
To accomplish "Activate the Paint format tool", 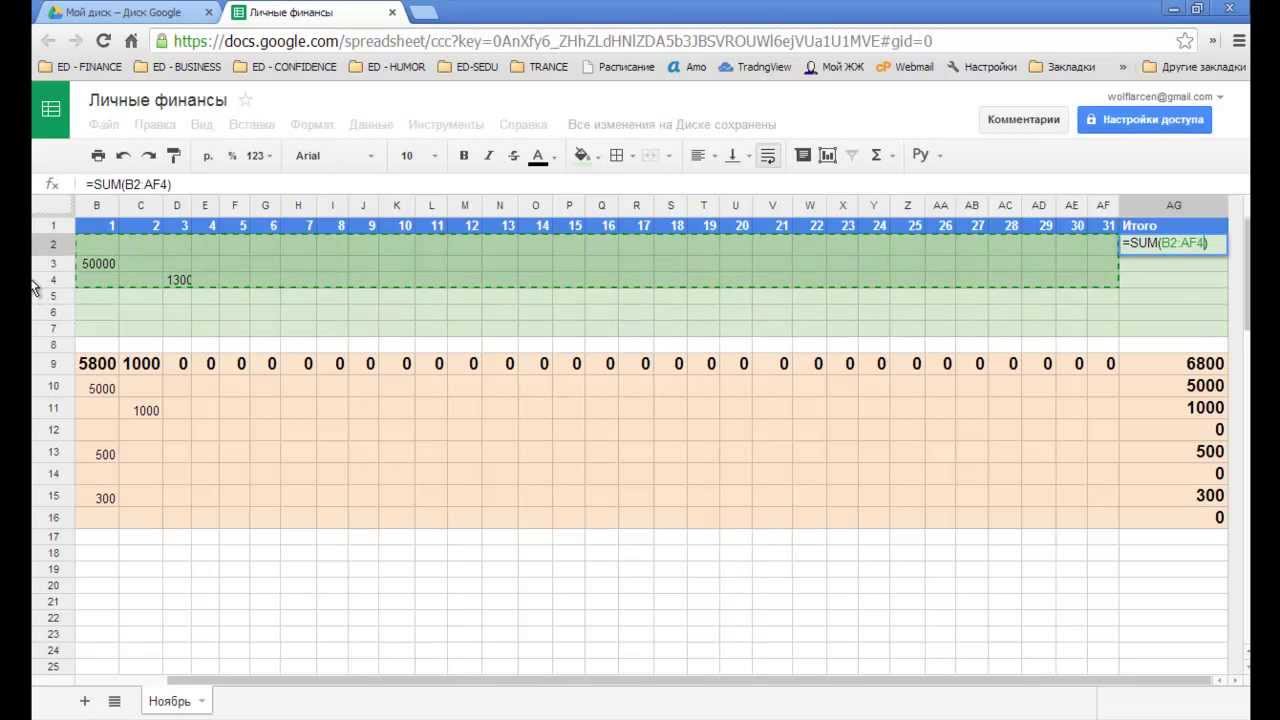I will pos(173,155).
